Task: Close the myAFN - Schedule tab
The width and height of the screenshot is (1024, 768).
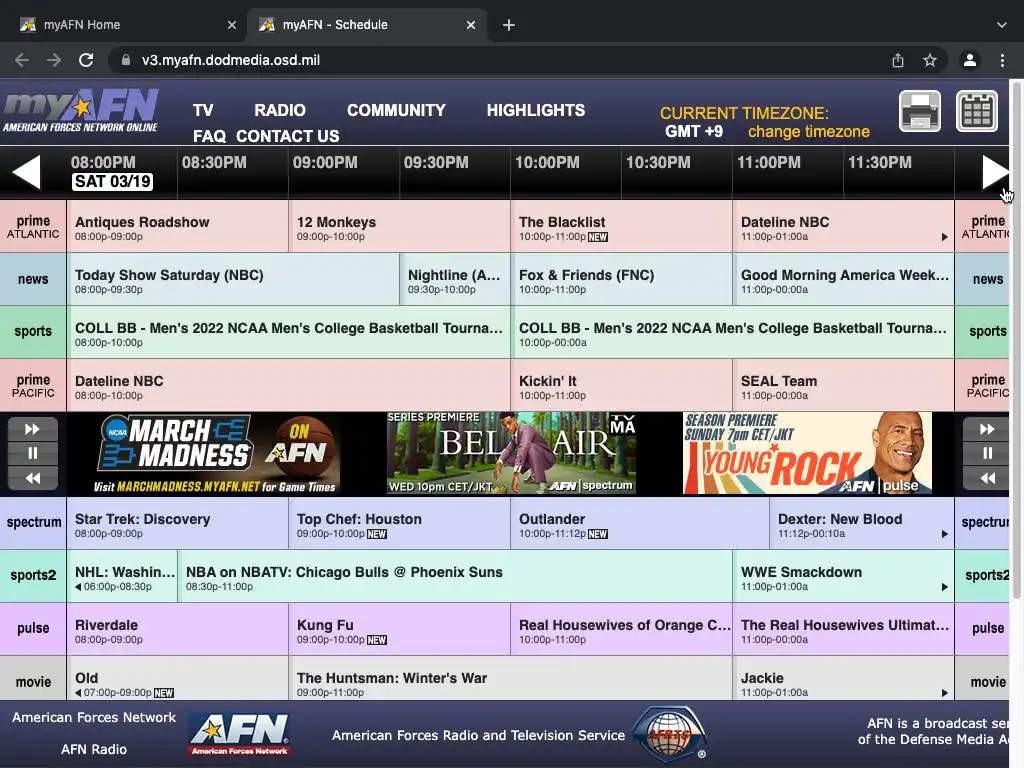Action: [471, 25]
